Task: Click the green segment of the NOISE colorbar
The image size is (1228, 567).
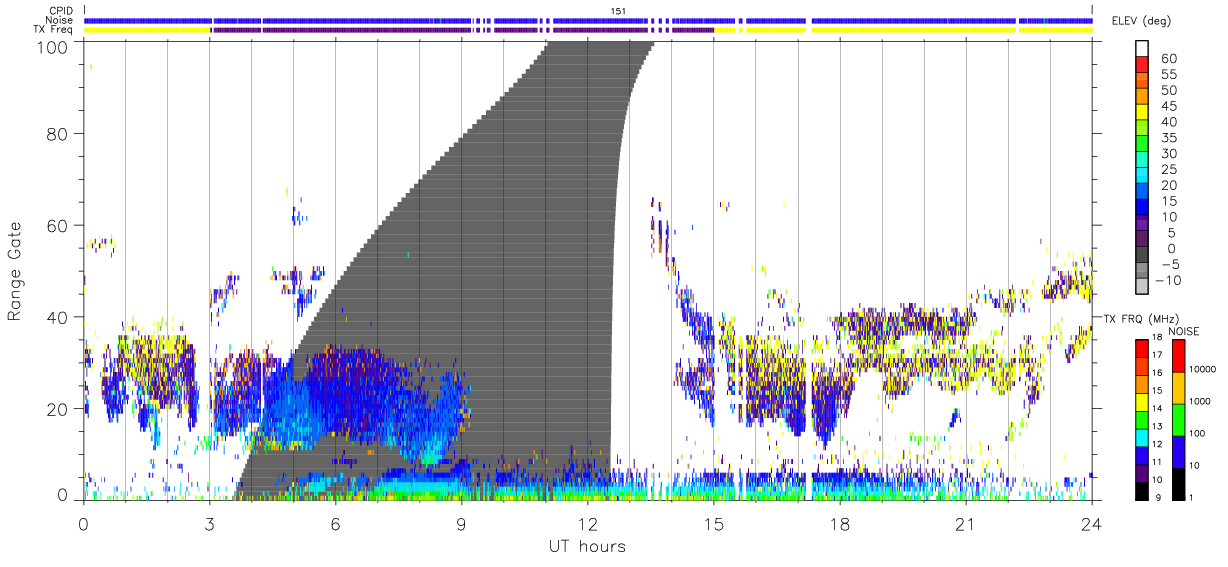Action: click(1178, 419)
